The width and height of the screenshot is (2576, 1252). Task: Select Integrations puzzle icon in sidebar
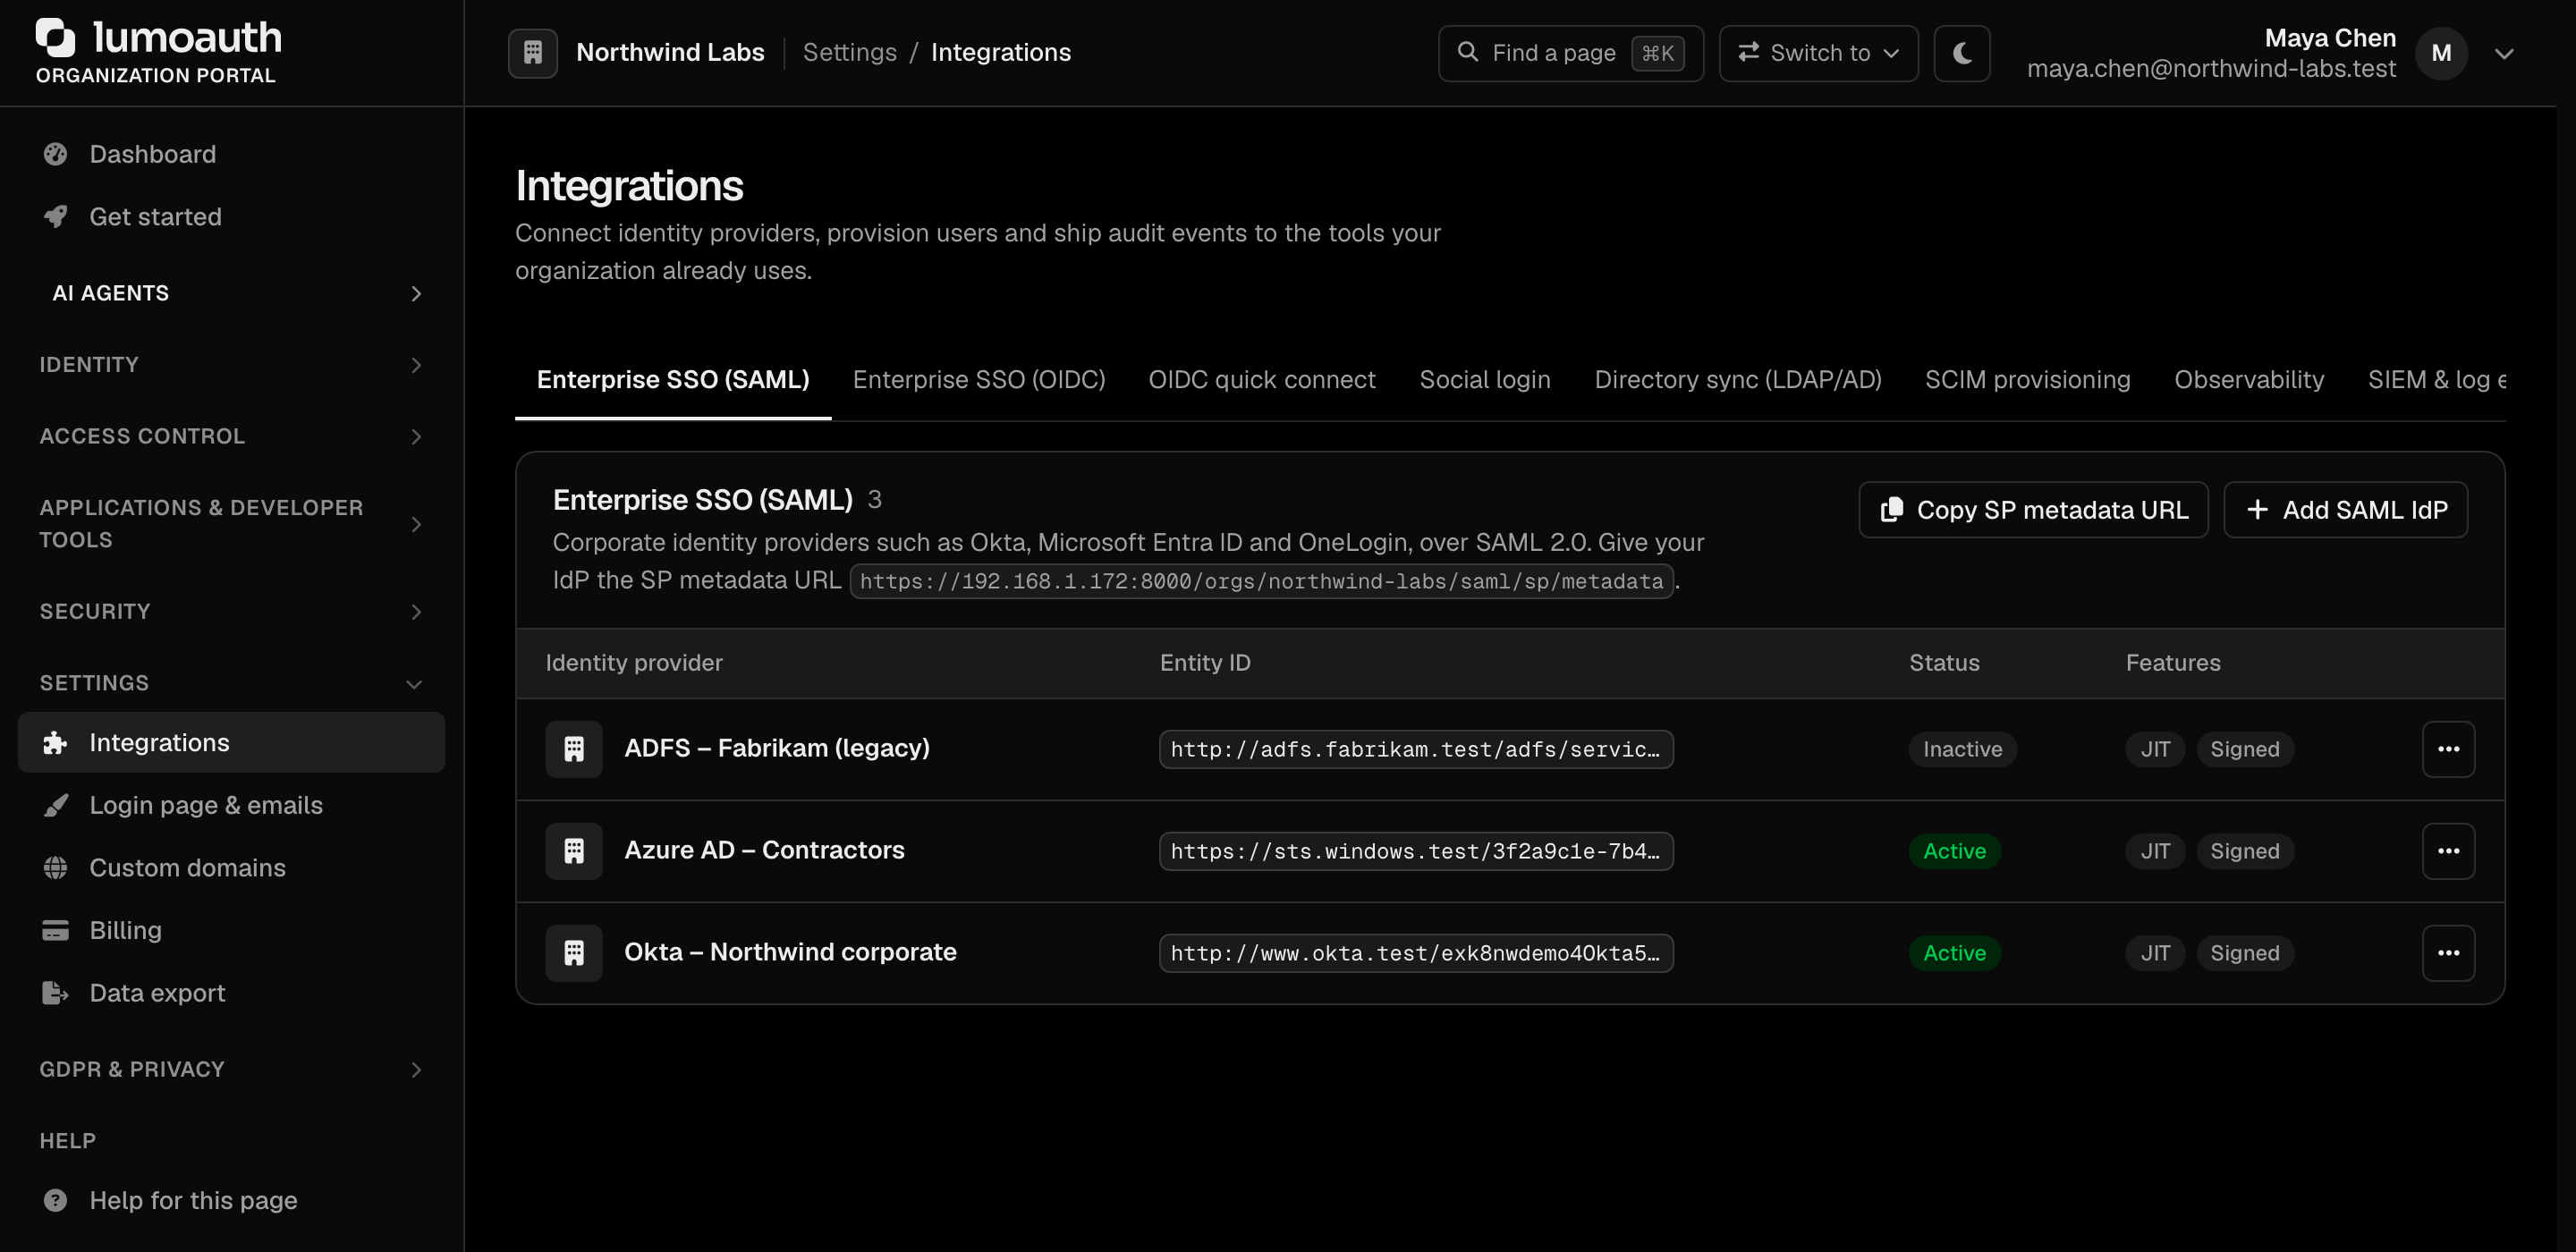pos(55,742)
